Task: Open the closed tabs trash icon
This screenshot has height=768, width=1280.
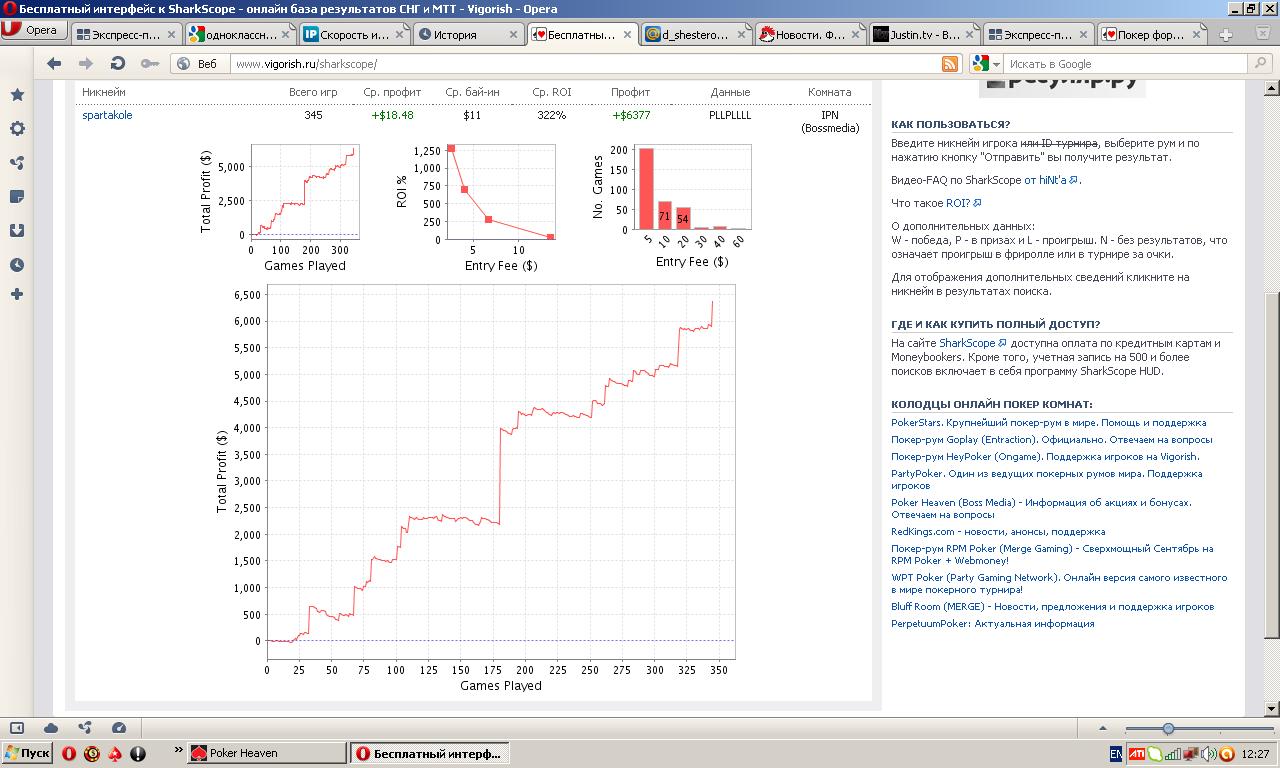Action: point(1263,34)
